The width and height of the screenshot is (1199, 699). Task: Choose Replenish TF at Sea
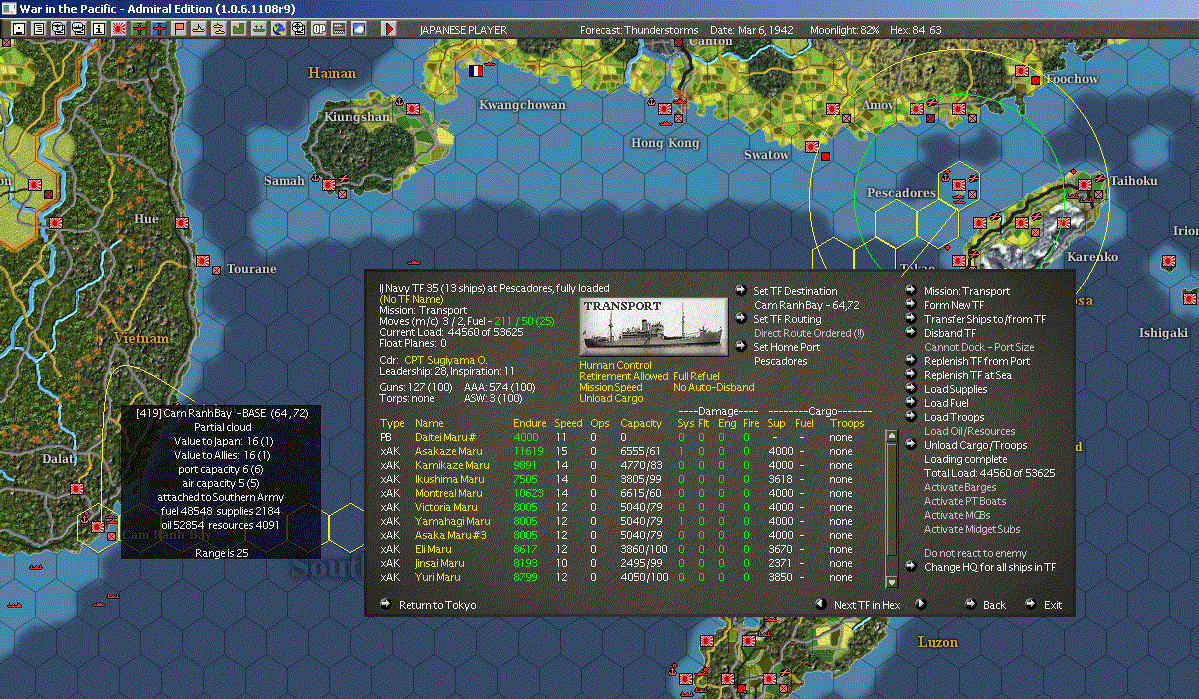point(967,375)
